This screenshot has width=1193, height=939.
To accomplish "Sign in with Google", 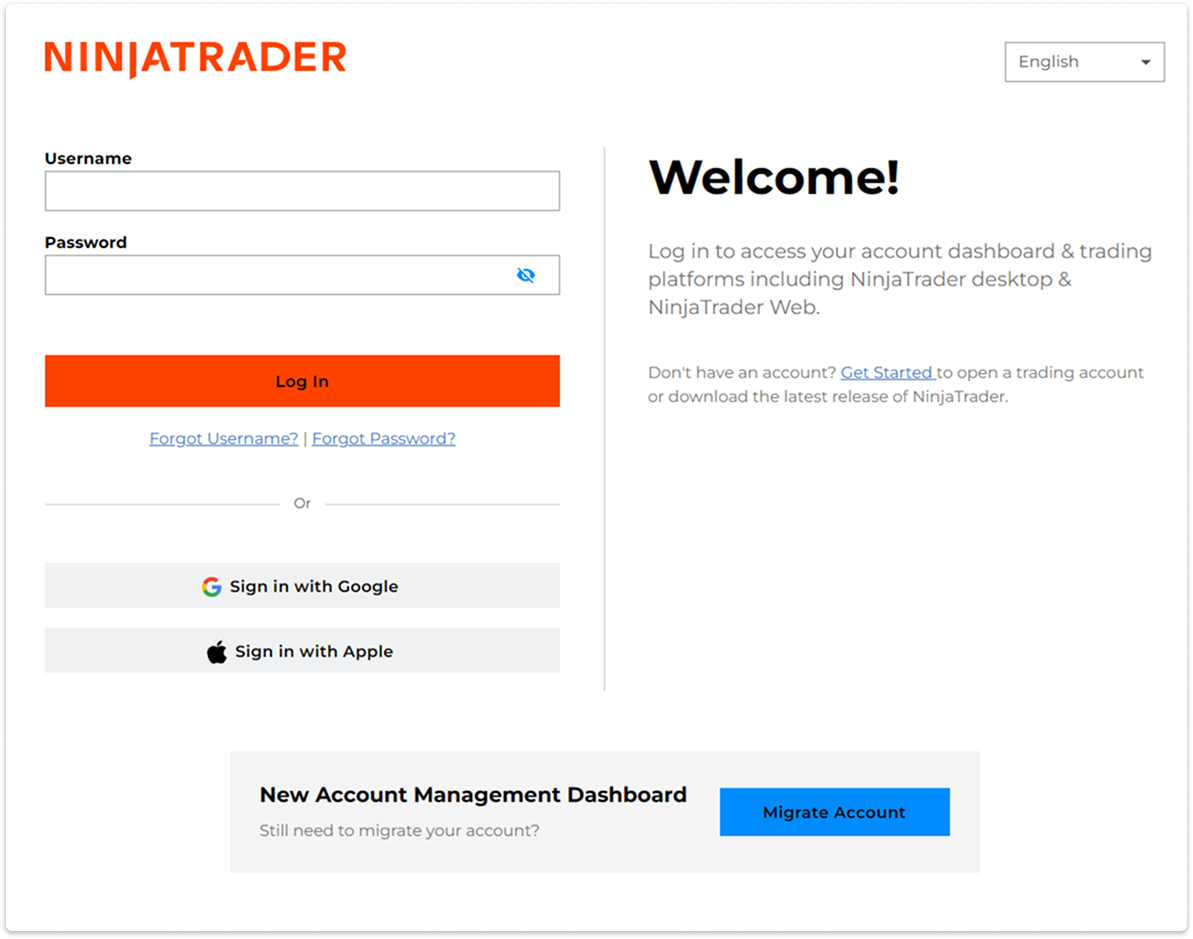I will 302,586.
